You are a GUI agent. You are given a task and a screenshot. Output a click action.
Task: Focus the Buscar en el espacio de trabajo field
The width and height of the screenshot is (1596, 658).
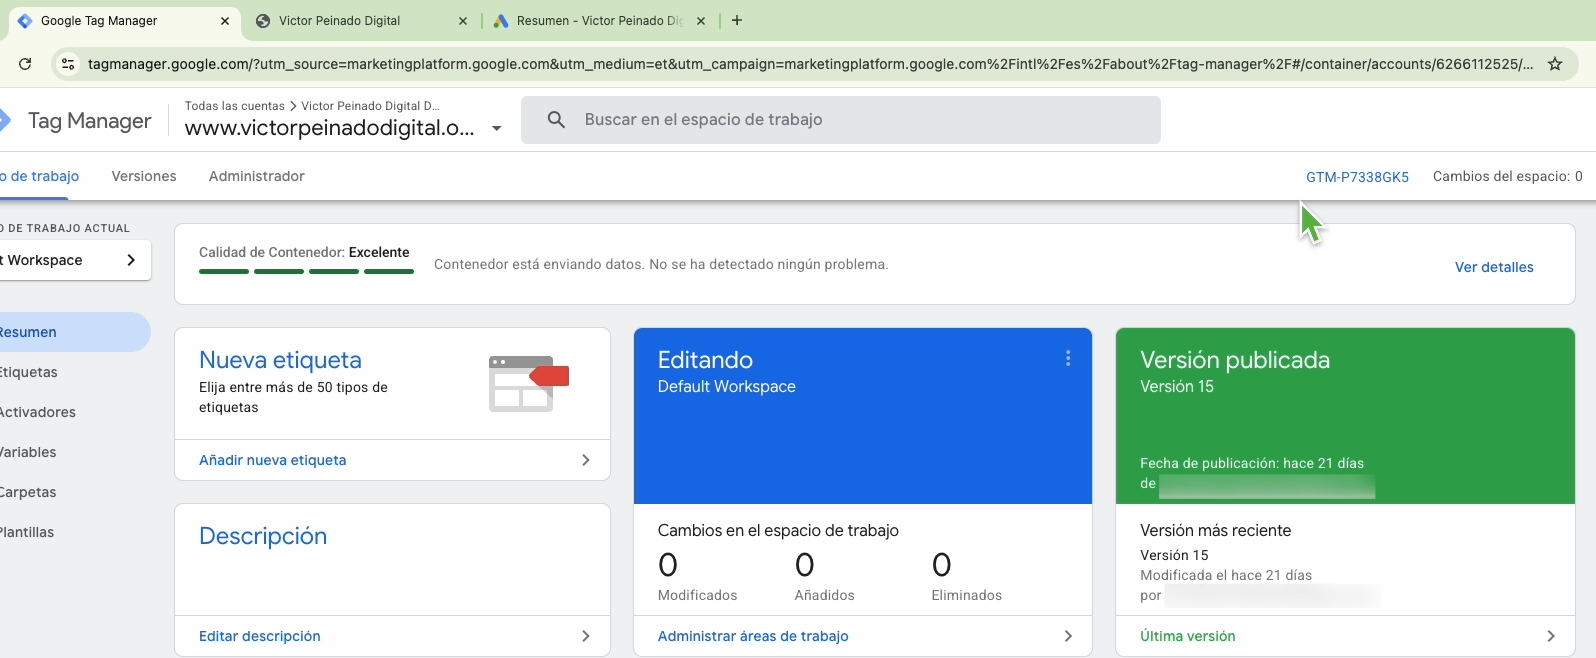[x=840, y=120]
